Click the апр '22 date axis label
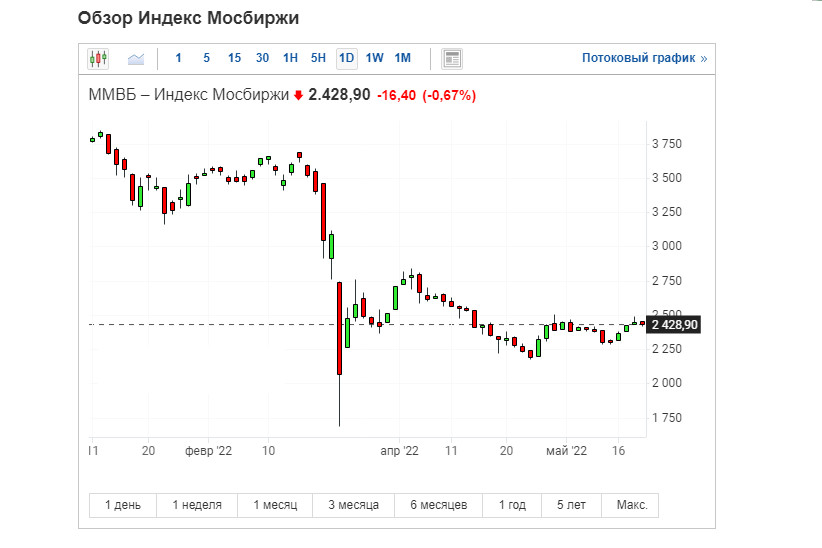822x548 pixels. [x=399, y=451]
